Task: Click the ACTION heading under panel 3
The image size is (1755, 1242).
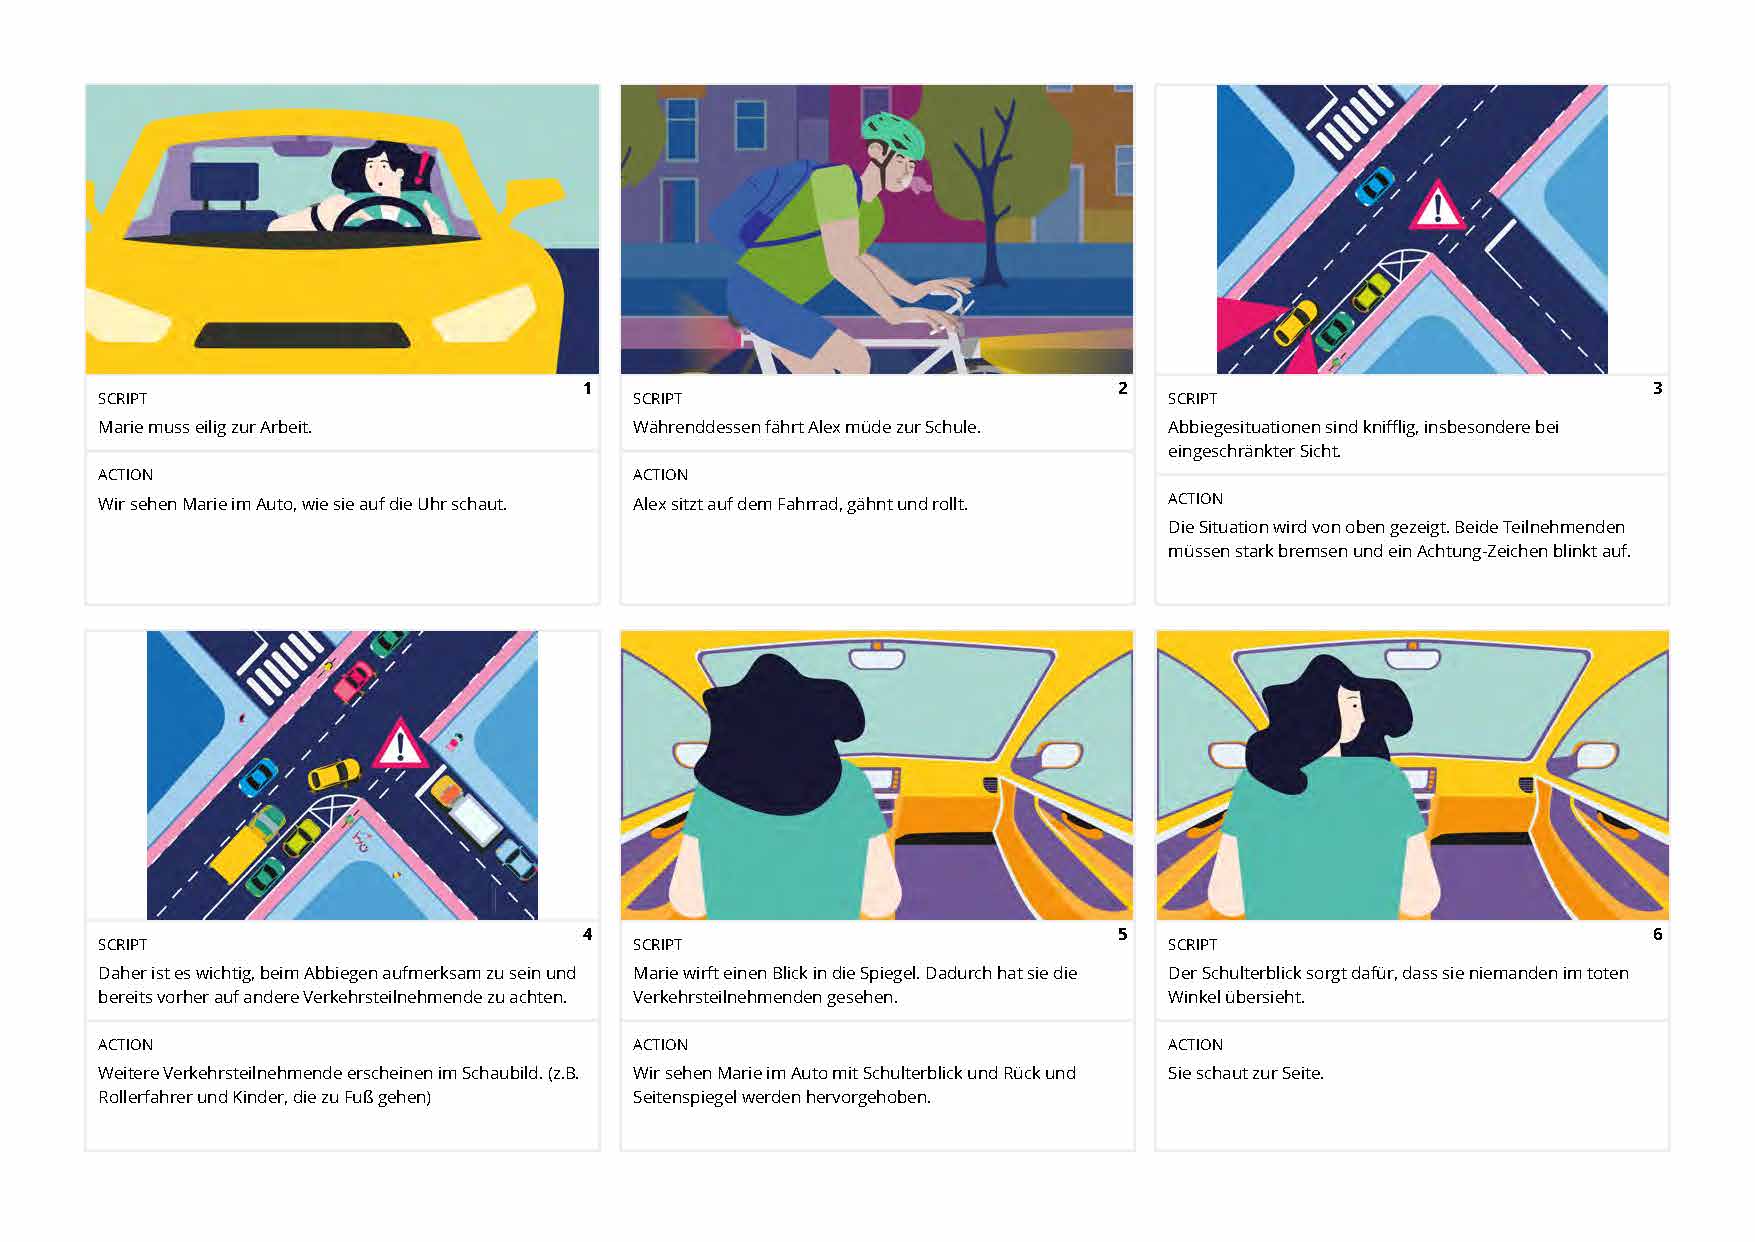Action: point(1195,498)
